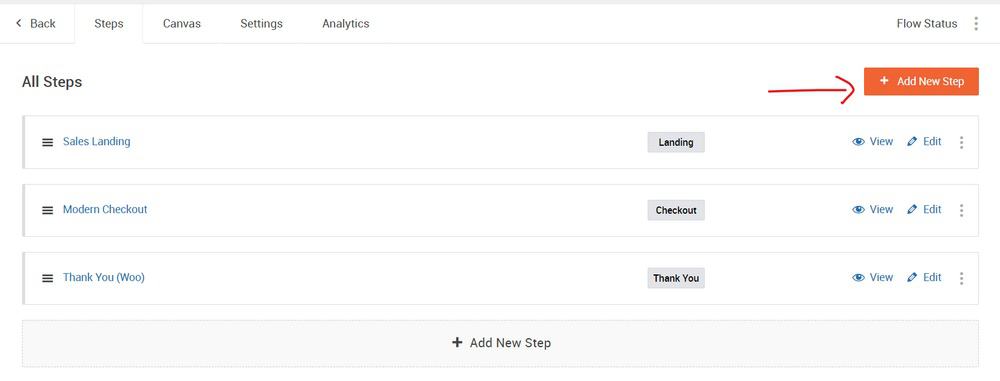The image size is (1000, 381).
Task: Click the eye View icon for Modern Checkout
Action: pos(858,209)
